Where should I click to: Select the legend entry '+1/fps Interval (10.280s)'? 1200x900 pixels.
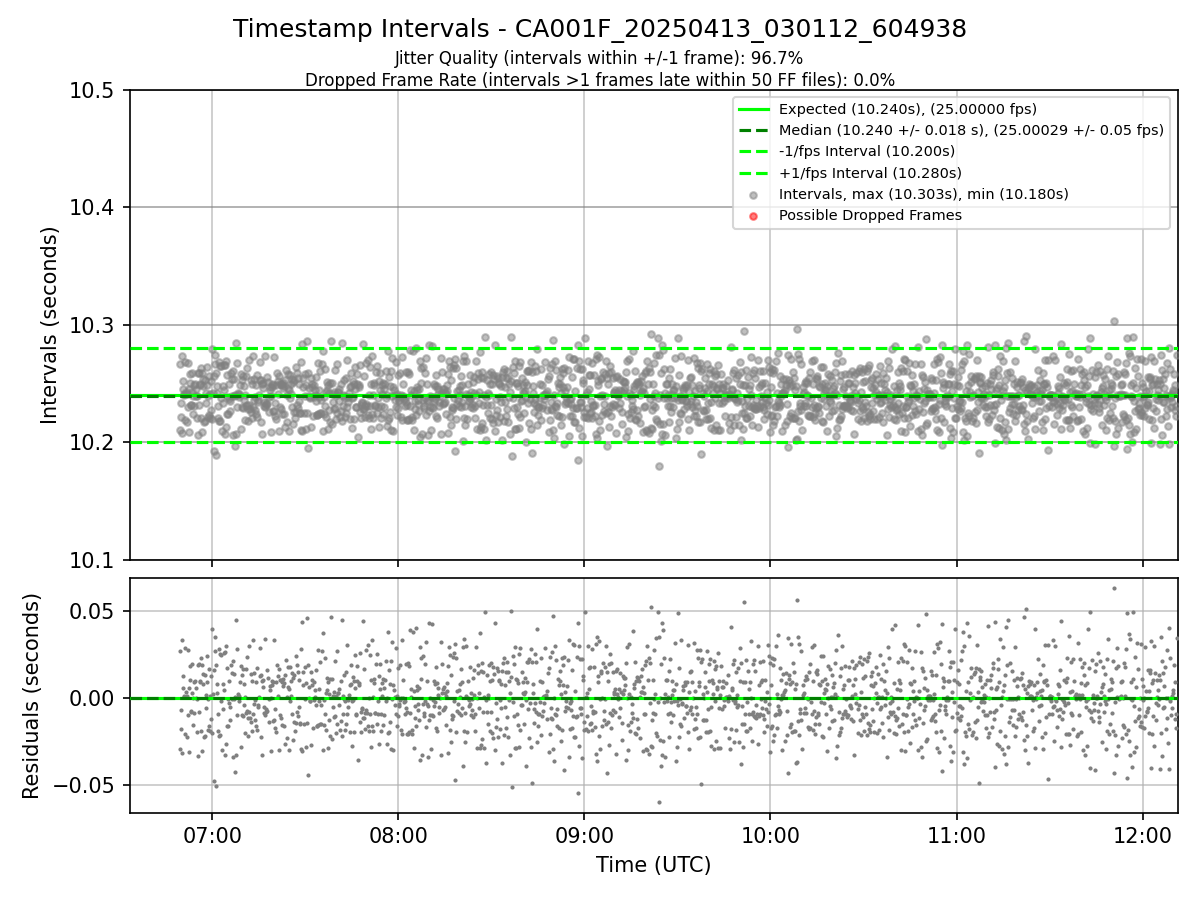point(870,173)
